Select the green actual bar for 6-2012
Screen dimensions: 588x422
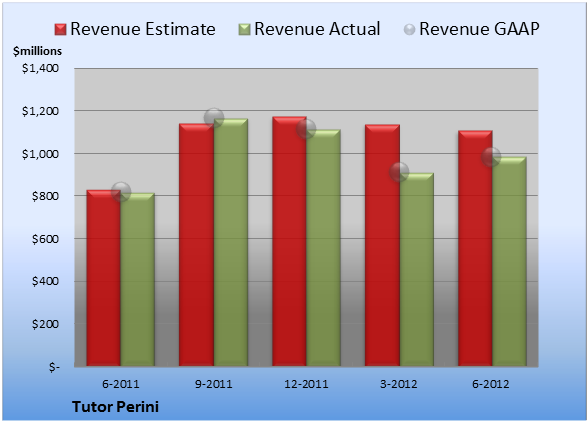coord(509,261)
